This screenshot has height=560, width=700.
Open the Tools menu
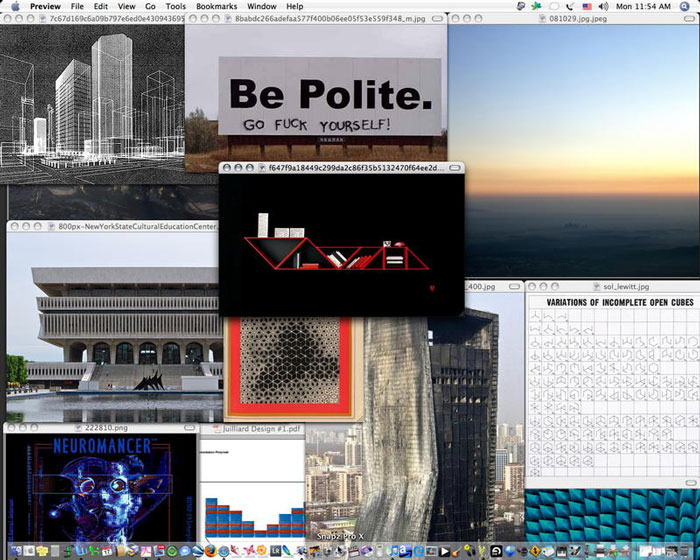(x=175, y=6)
